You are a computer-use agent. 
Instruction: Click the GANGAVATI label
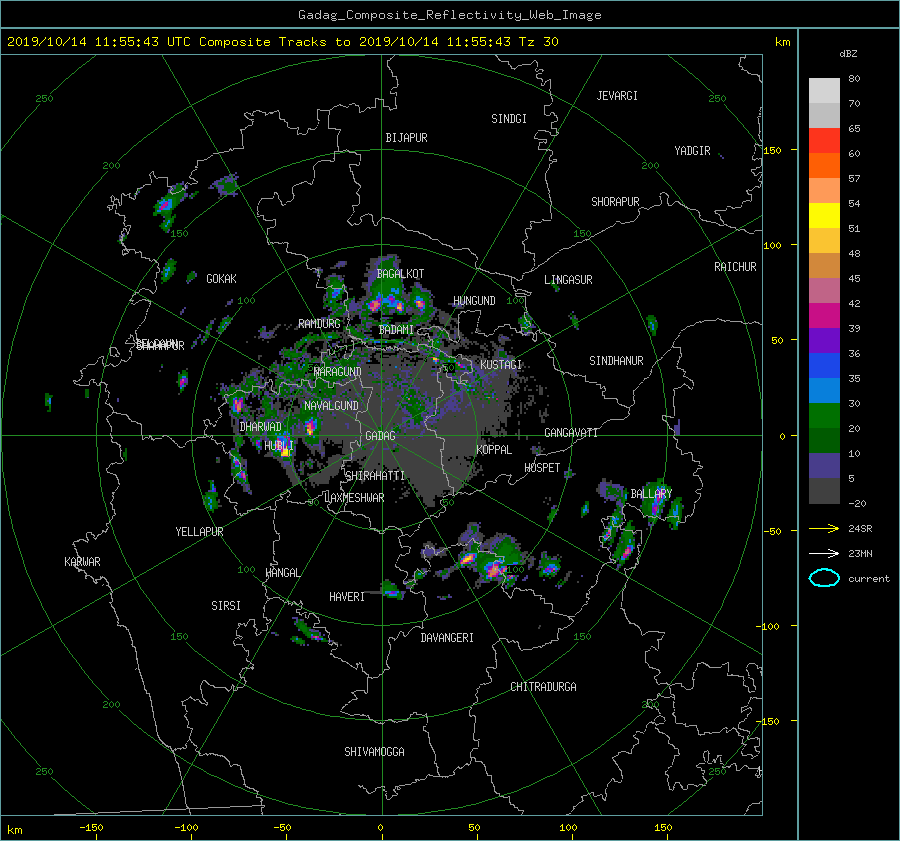571,433
